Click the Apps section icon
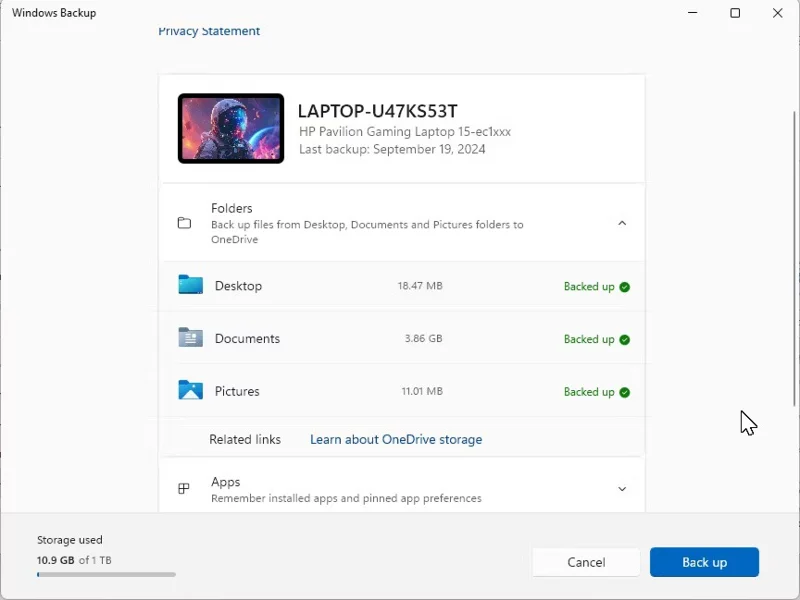 (x=184, y=488)
